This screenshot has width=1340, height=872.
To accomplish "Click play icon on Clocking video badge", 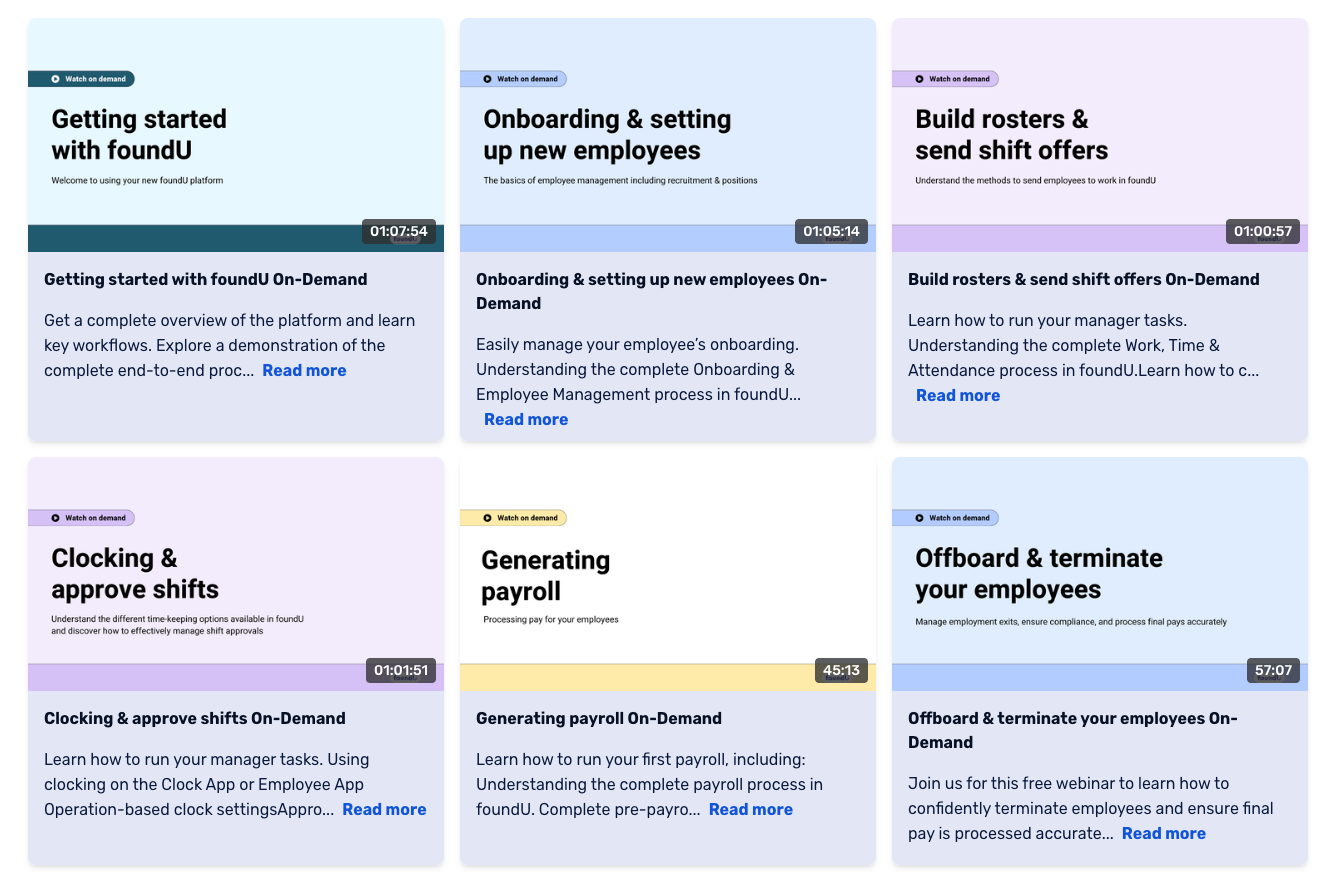I will click(x=55, y=518).
